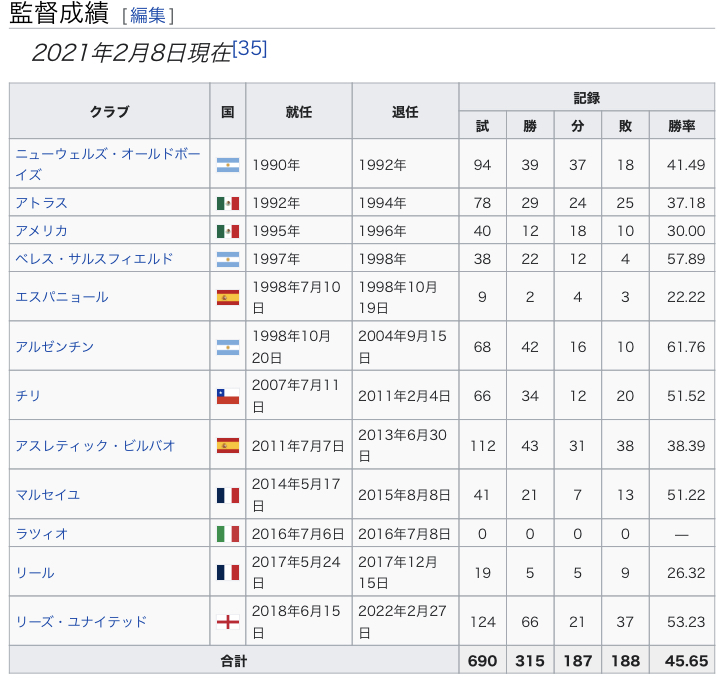728x687 pixels.
Task: Click Mexico flag in アメリカ row
Action: [228, 231]
